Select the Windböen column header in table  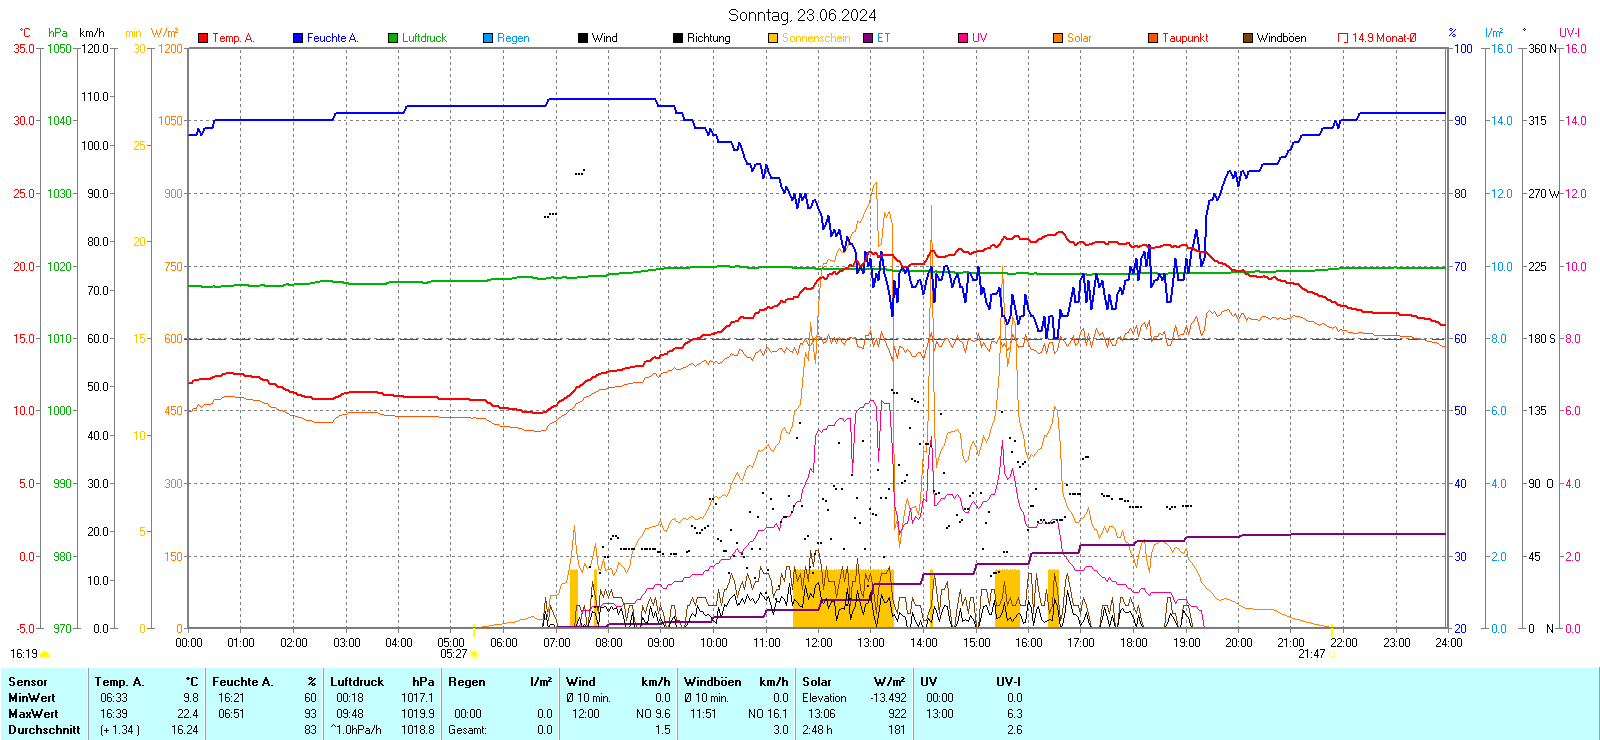[x=713, y=682]
